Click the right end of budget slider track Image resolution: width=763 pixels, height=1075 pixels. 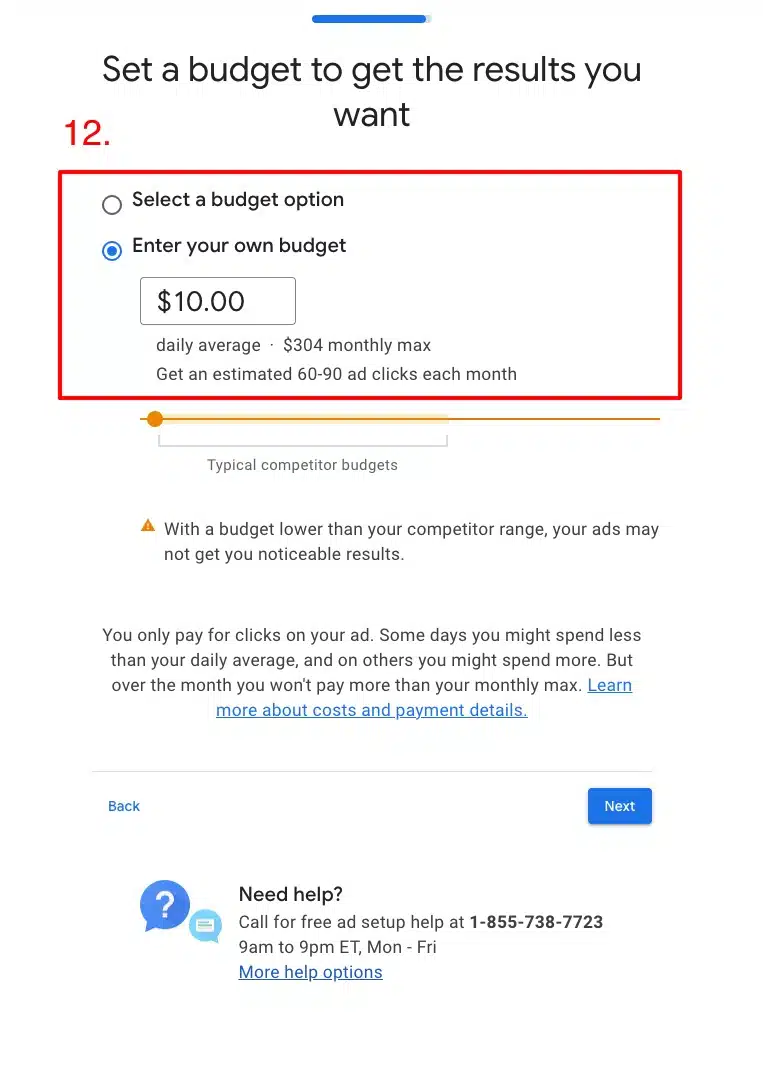(x=655, y=419)
